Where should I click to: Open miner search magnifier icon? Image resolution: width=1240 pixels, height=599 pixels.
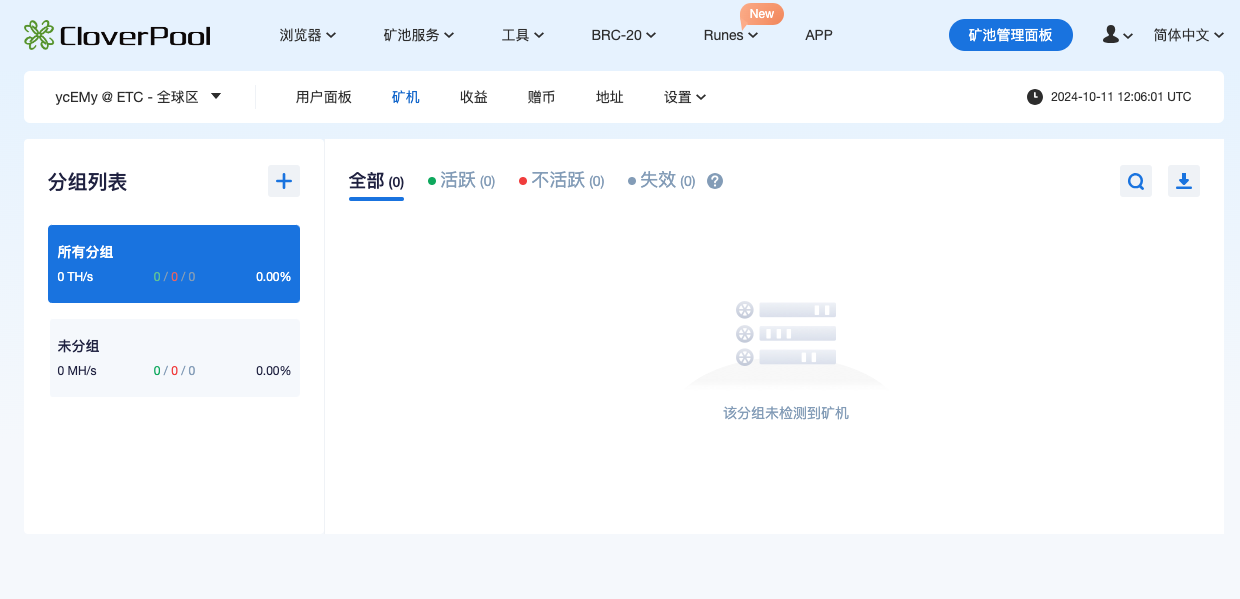1136,181
